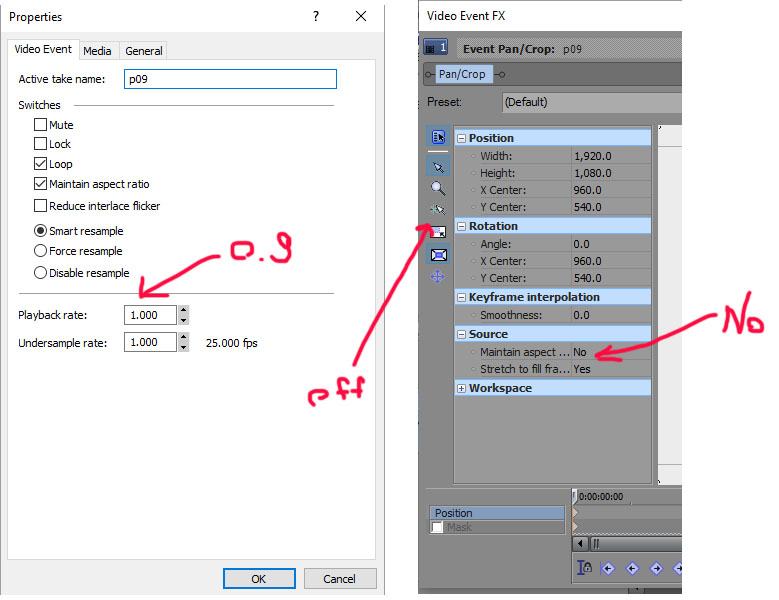This screenshot has height=600, width=779.
Task: Switch to the Video Event tab
Action: pyautogui.click(x=43, y=49)
